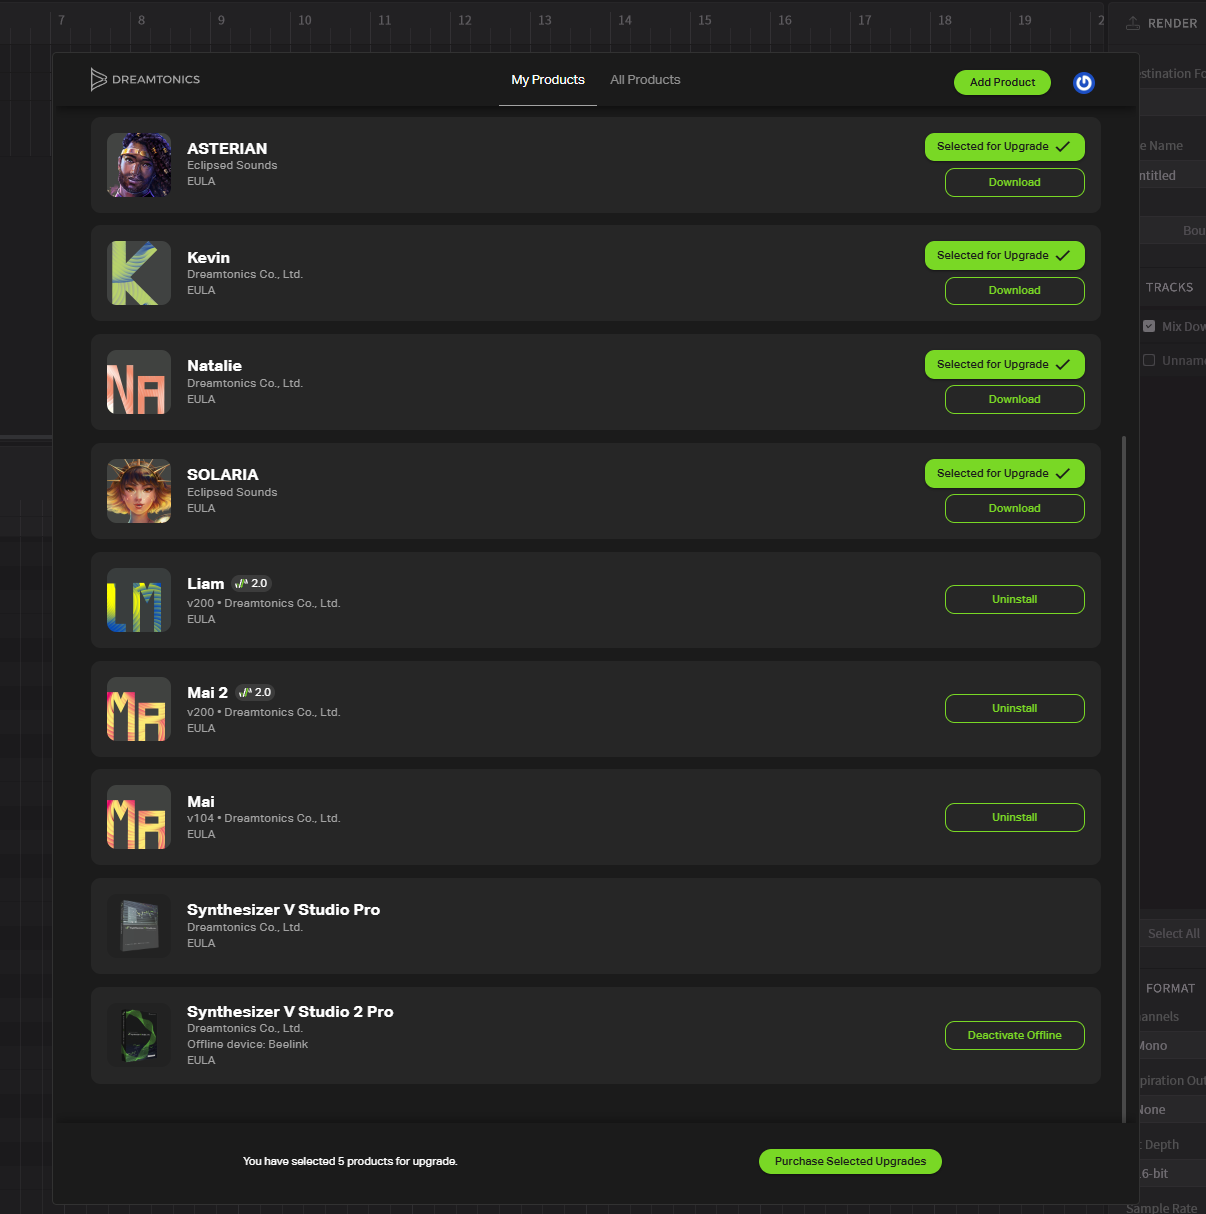Open the Mai v104 EULA link

click(x=201, y=835)
